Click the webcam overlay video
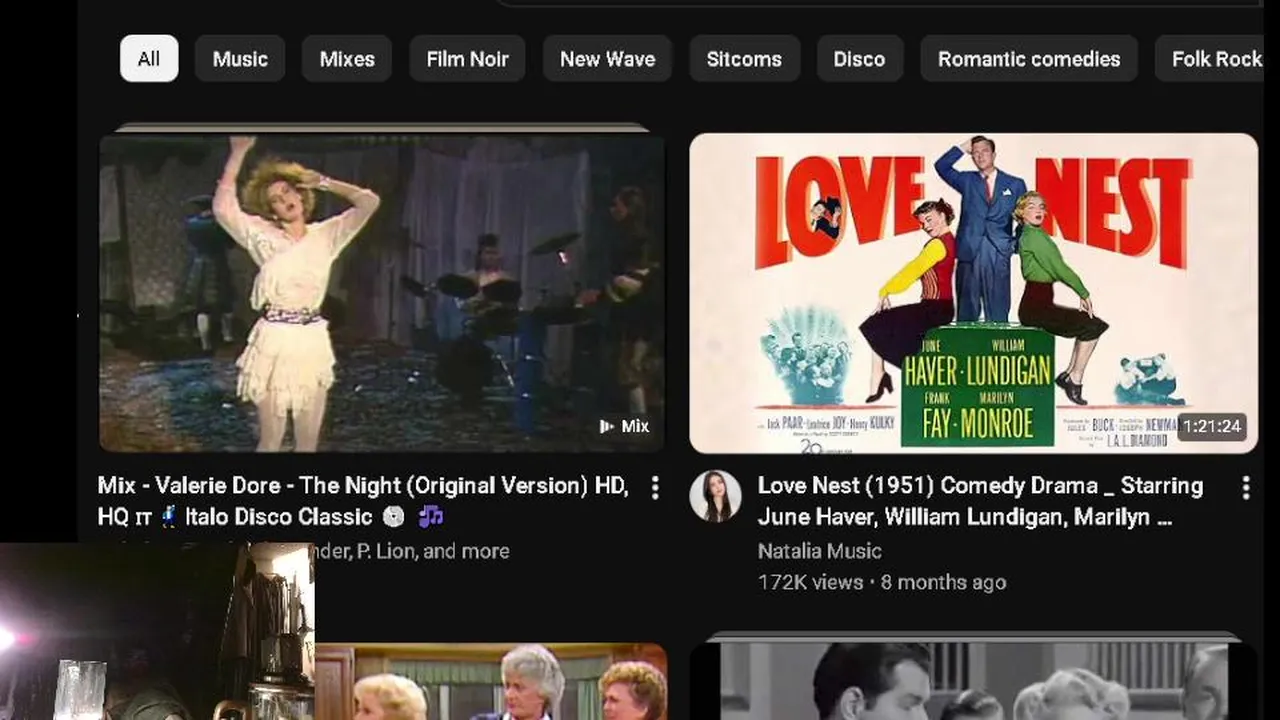The width and height of the screenshot is (1280, 720). tap(157, 632)
